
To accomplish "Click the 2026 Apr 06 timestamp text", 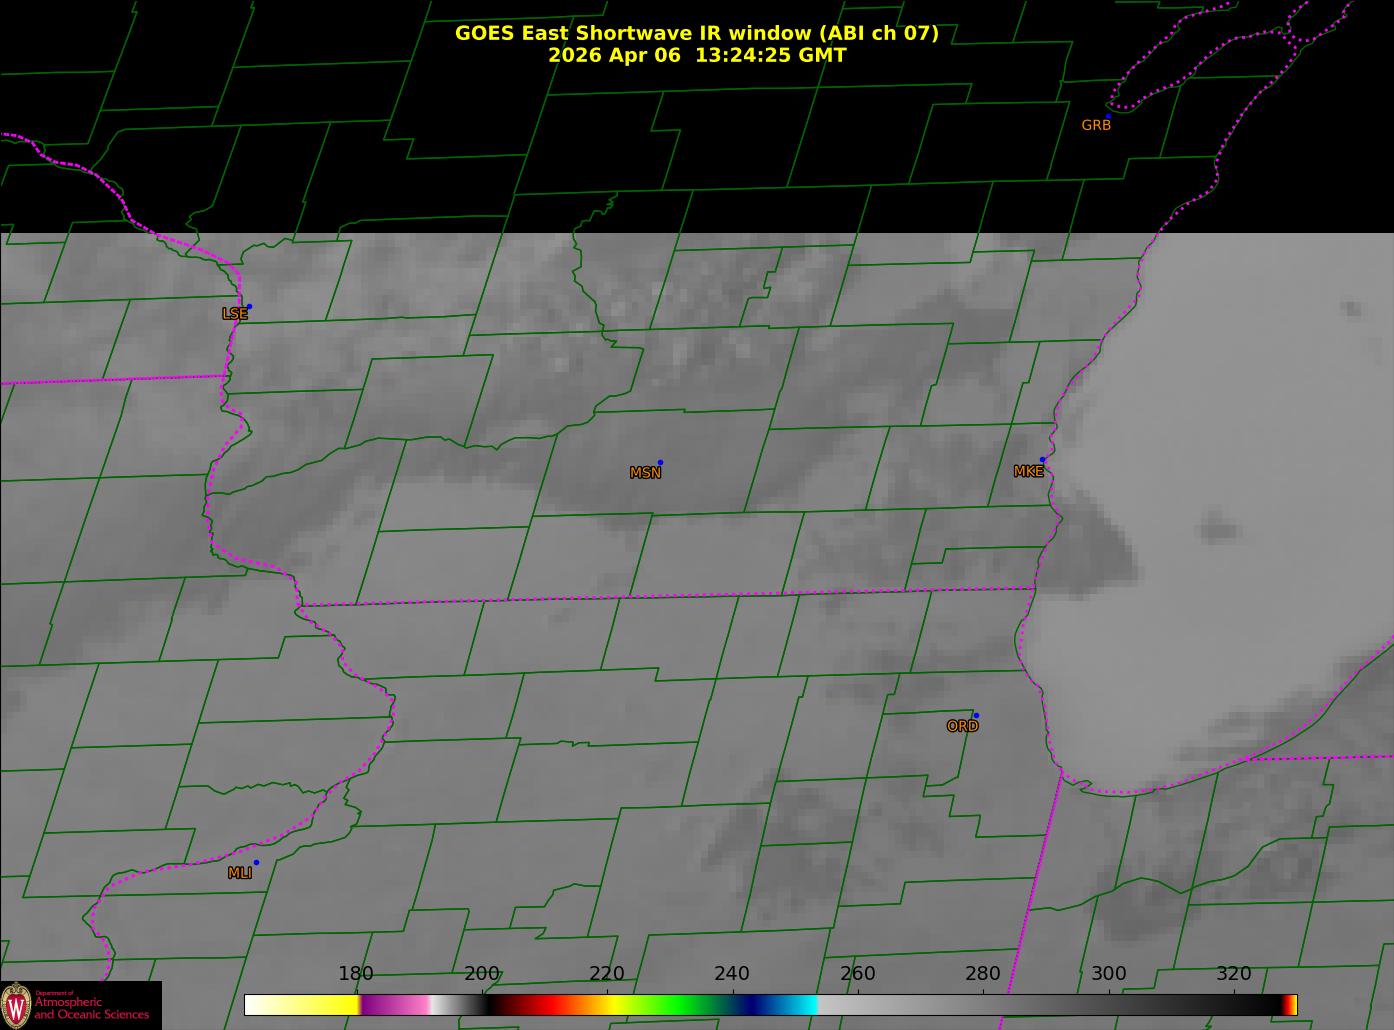I will tap(697, 55).
